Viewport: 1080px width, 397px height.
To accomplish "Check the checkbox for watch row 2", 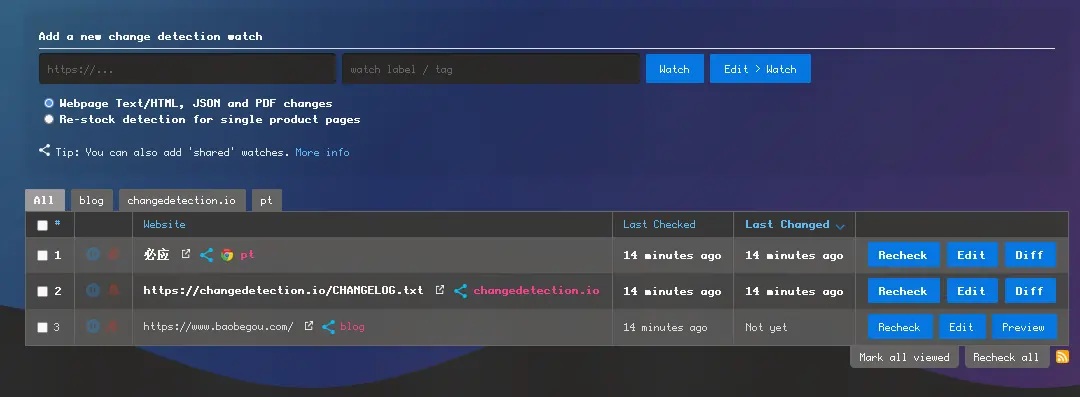I will click(x=43, y=291).
